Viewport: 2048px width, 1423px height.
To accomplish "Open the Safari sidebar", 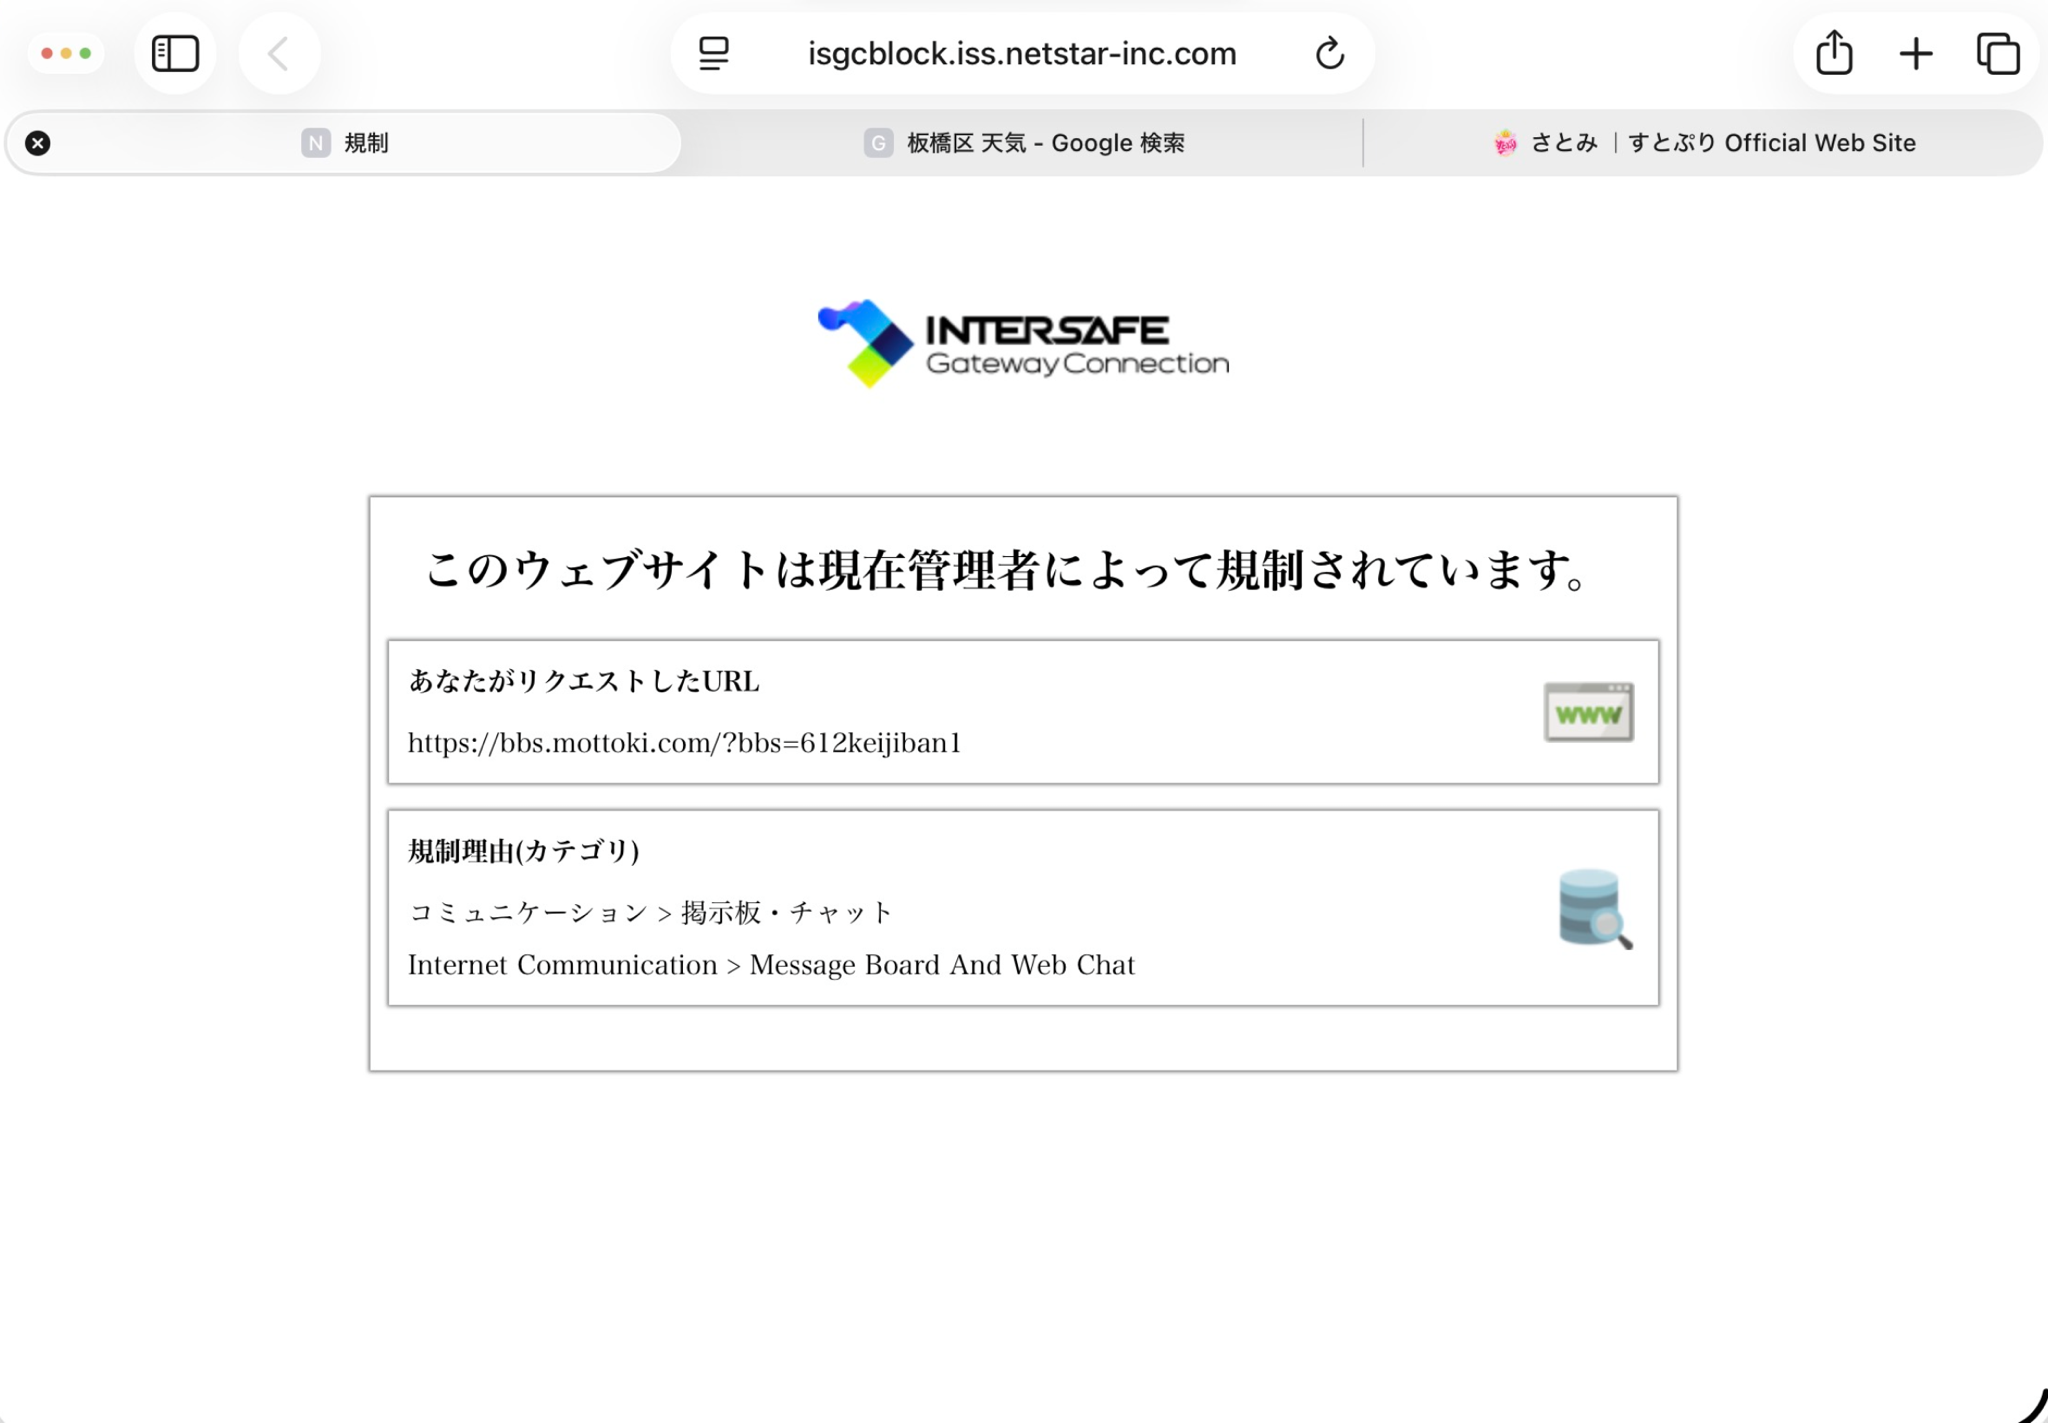I will tap(175, 53).
